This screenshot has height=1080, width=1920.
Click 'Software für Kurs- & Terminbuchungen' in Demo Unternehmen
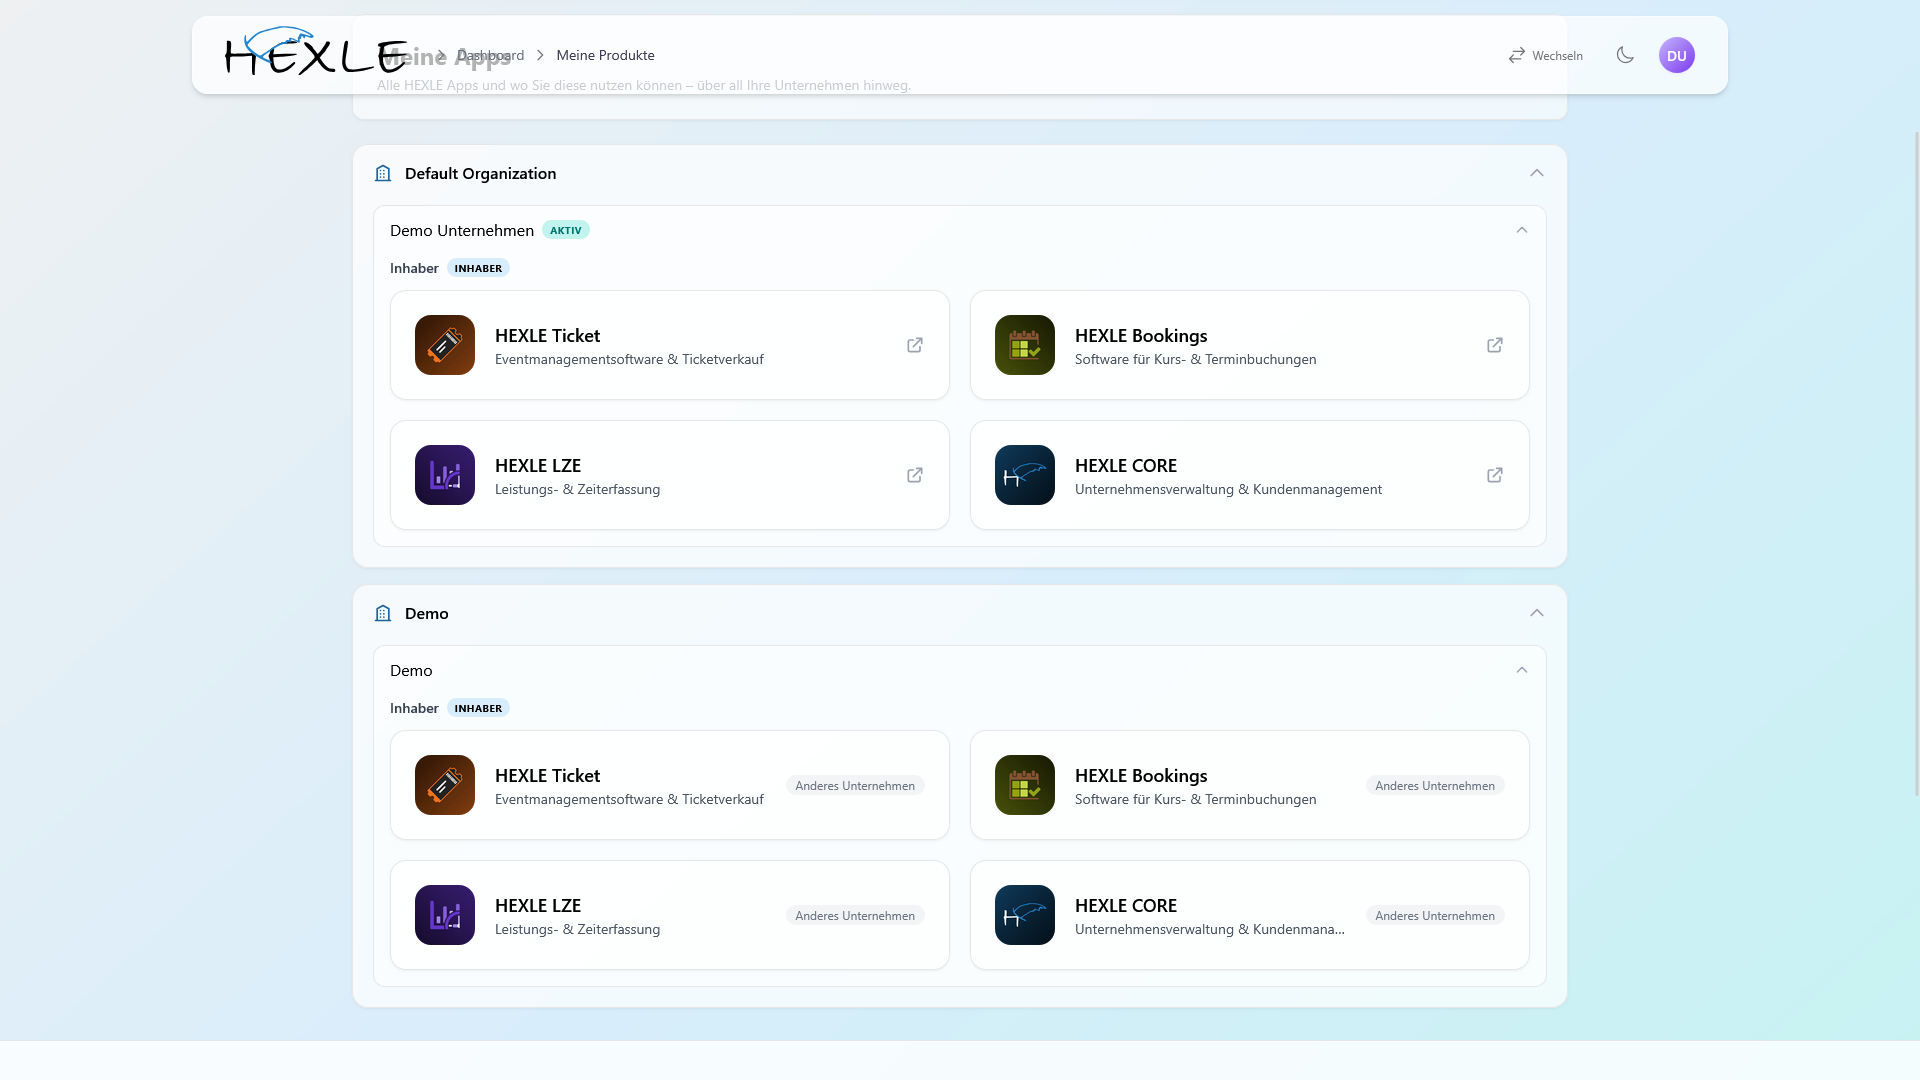(1195, 359)
